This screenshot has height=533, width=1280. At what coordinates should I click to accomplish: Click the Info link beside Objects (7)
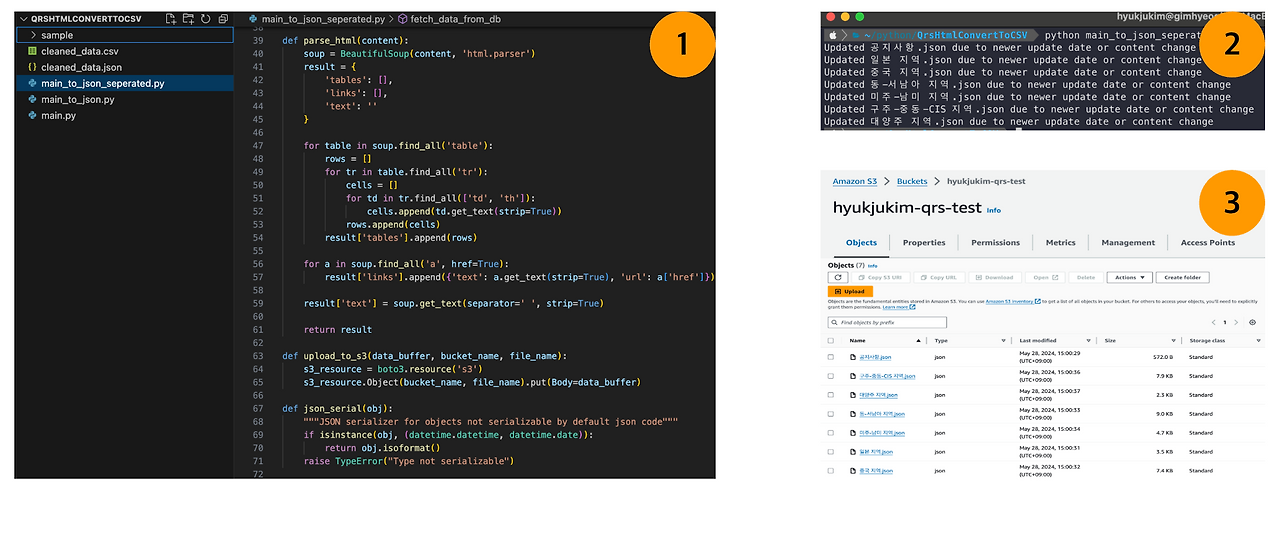872,266
